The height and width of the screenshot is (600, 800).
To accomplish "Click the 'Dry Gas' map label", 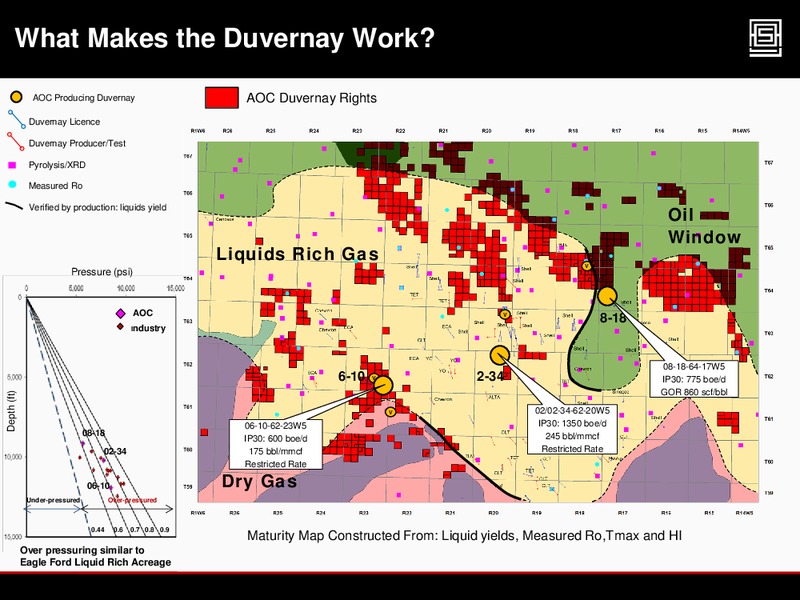I will coord(259,481).
